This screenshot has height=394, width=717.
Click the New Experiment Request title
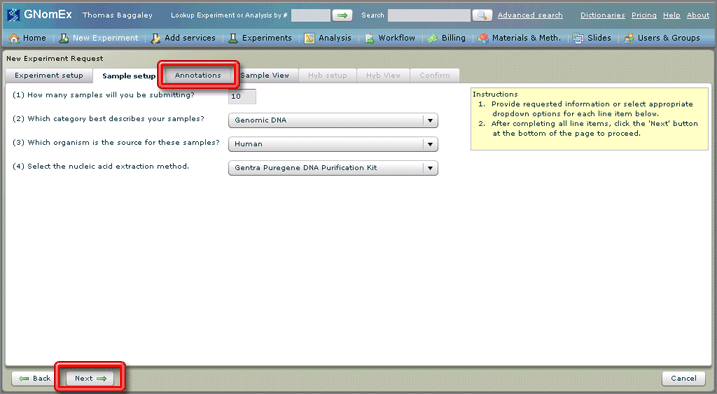click(55, 59)
